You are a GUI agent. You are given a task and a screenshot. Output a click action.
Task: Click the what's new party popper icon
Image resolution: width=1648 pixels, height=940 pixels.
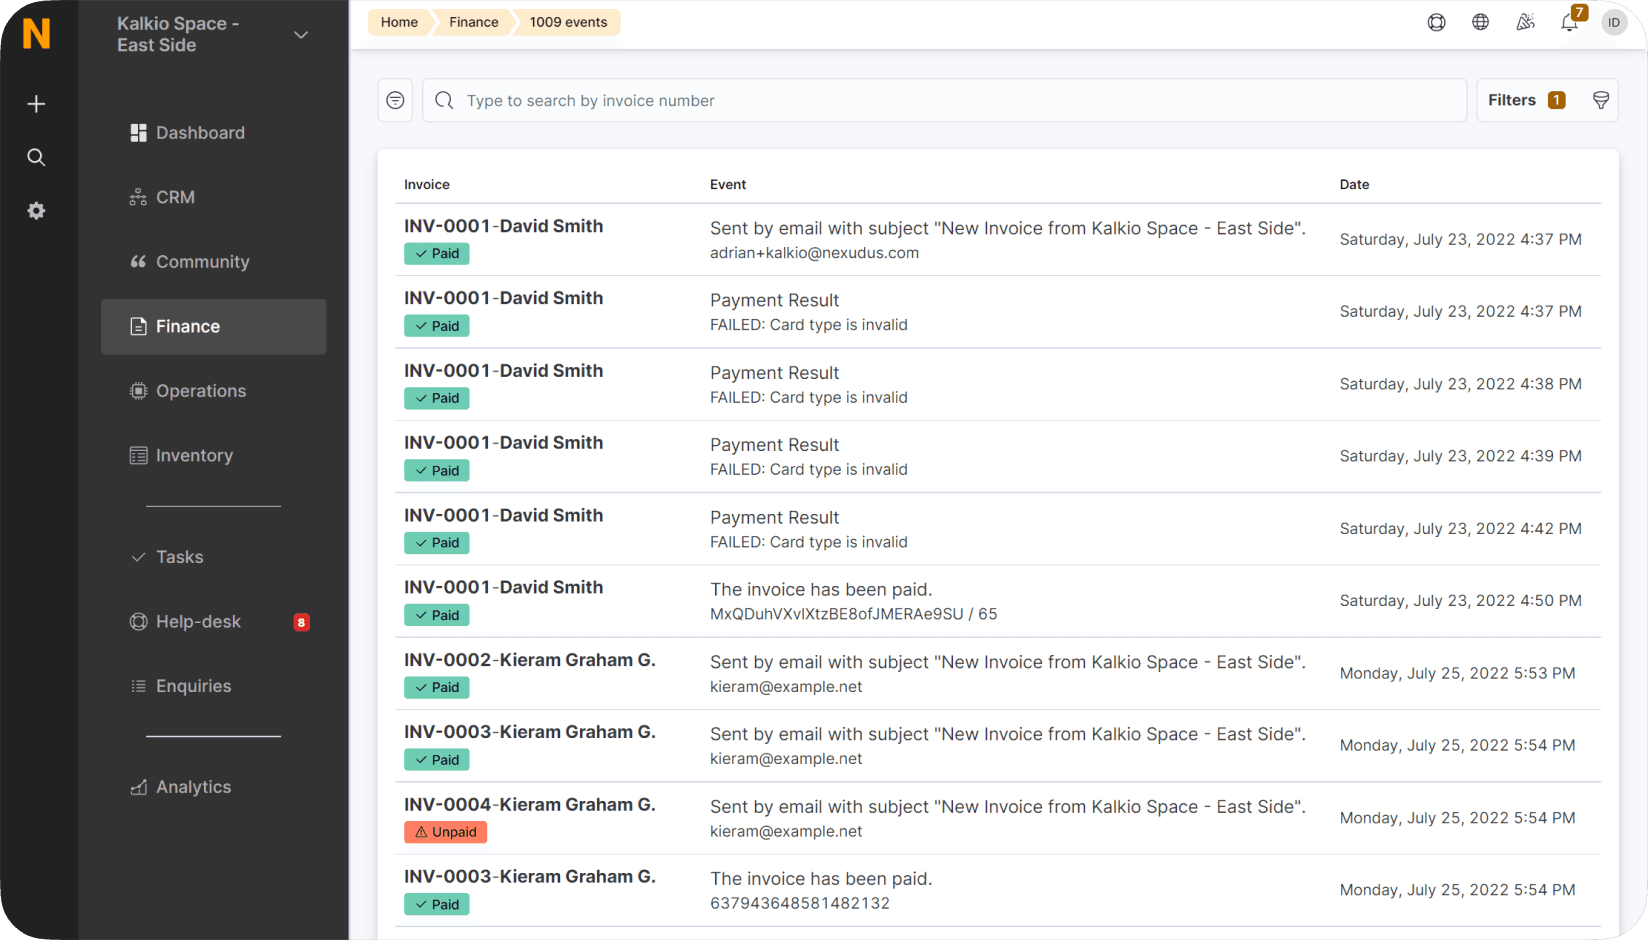1525,21
